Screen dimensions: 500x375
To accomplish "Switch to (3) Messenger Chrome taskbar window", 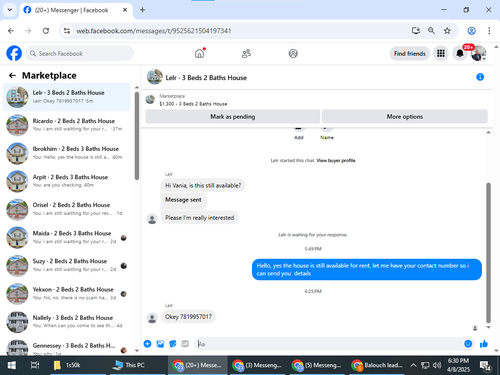I will click(x=257, y=365).
